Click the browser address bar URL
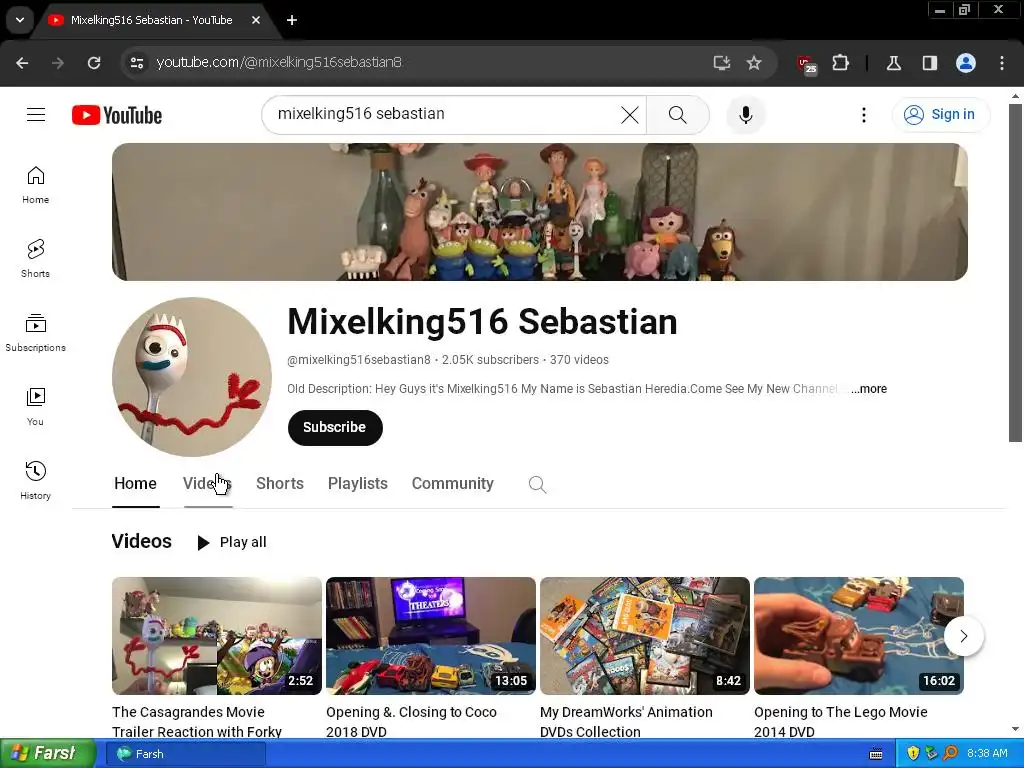The image size is (1024, 768). (x=279, y=63)
